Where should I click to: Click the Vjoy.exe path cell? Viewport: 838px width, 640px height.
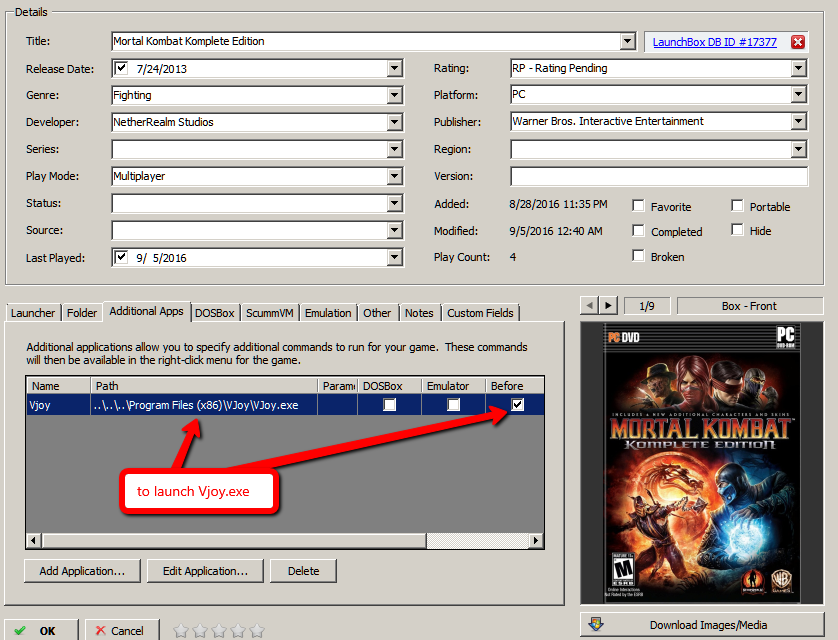pos(204,405)
